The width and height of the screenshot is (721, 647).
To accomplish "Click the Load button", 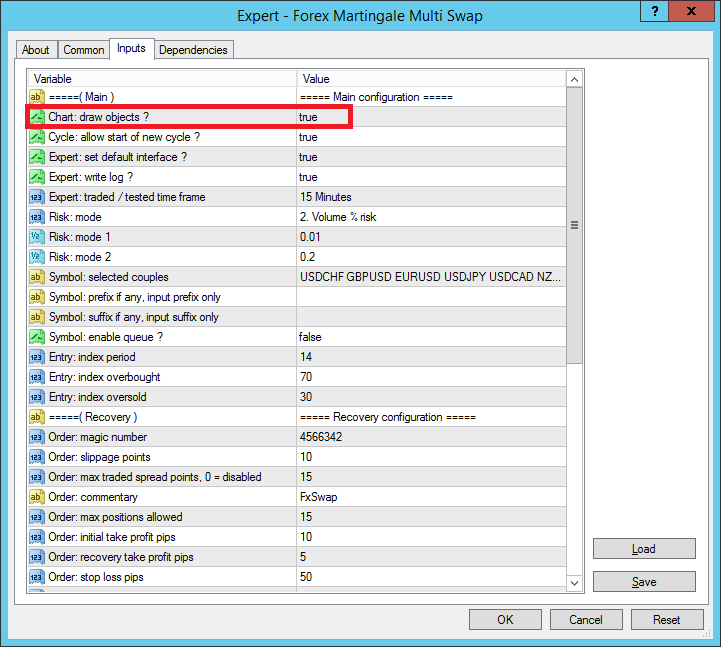I will 644,549.
